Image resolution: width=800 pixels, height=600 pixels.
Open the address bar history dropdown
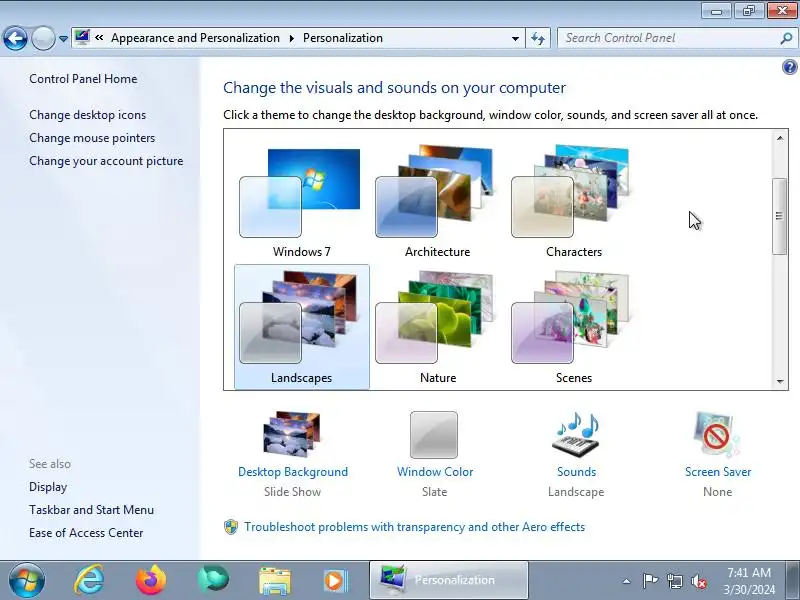coord(515,38)
